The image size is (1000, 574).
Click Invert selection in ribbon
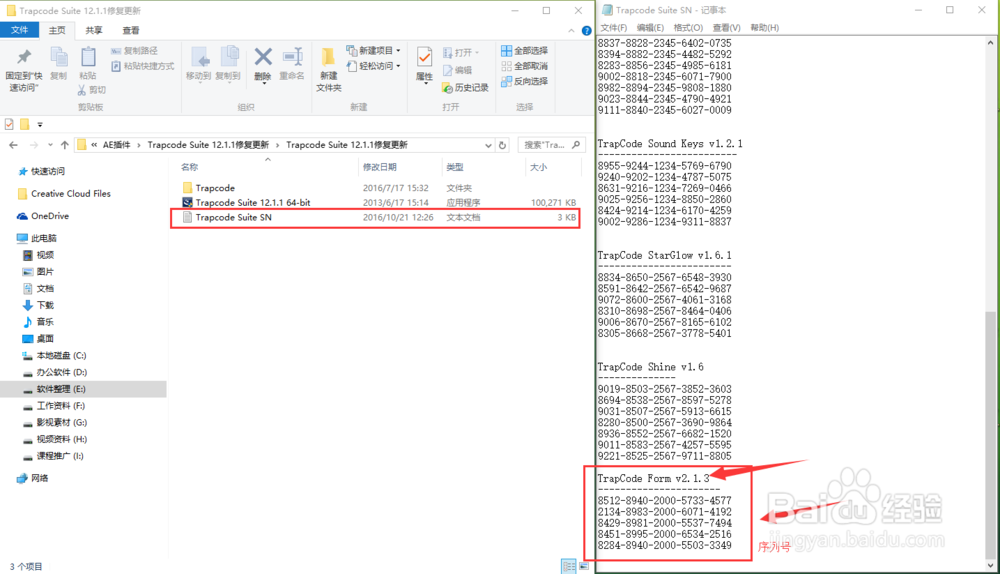coord(524,81)
